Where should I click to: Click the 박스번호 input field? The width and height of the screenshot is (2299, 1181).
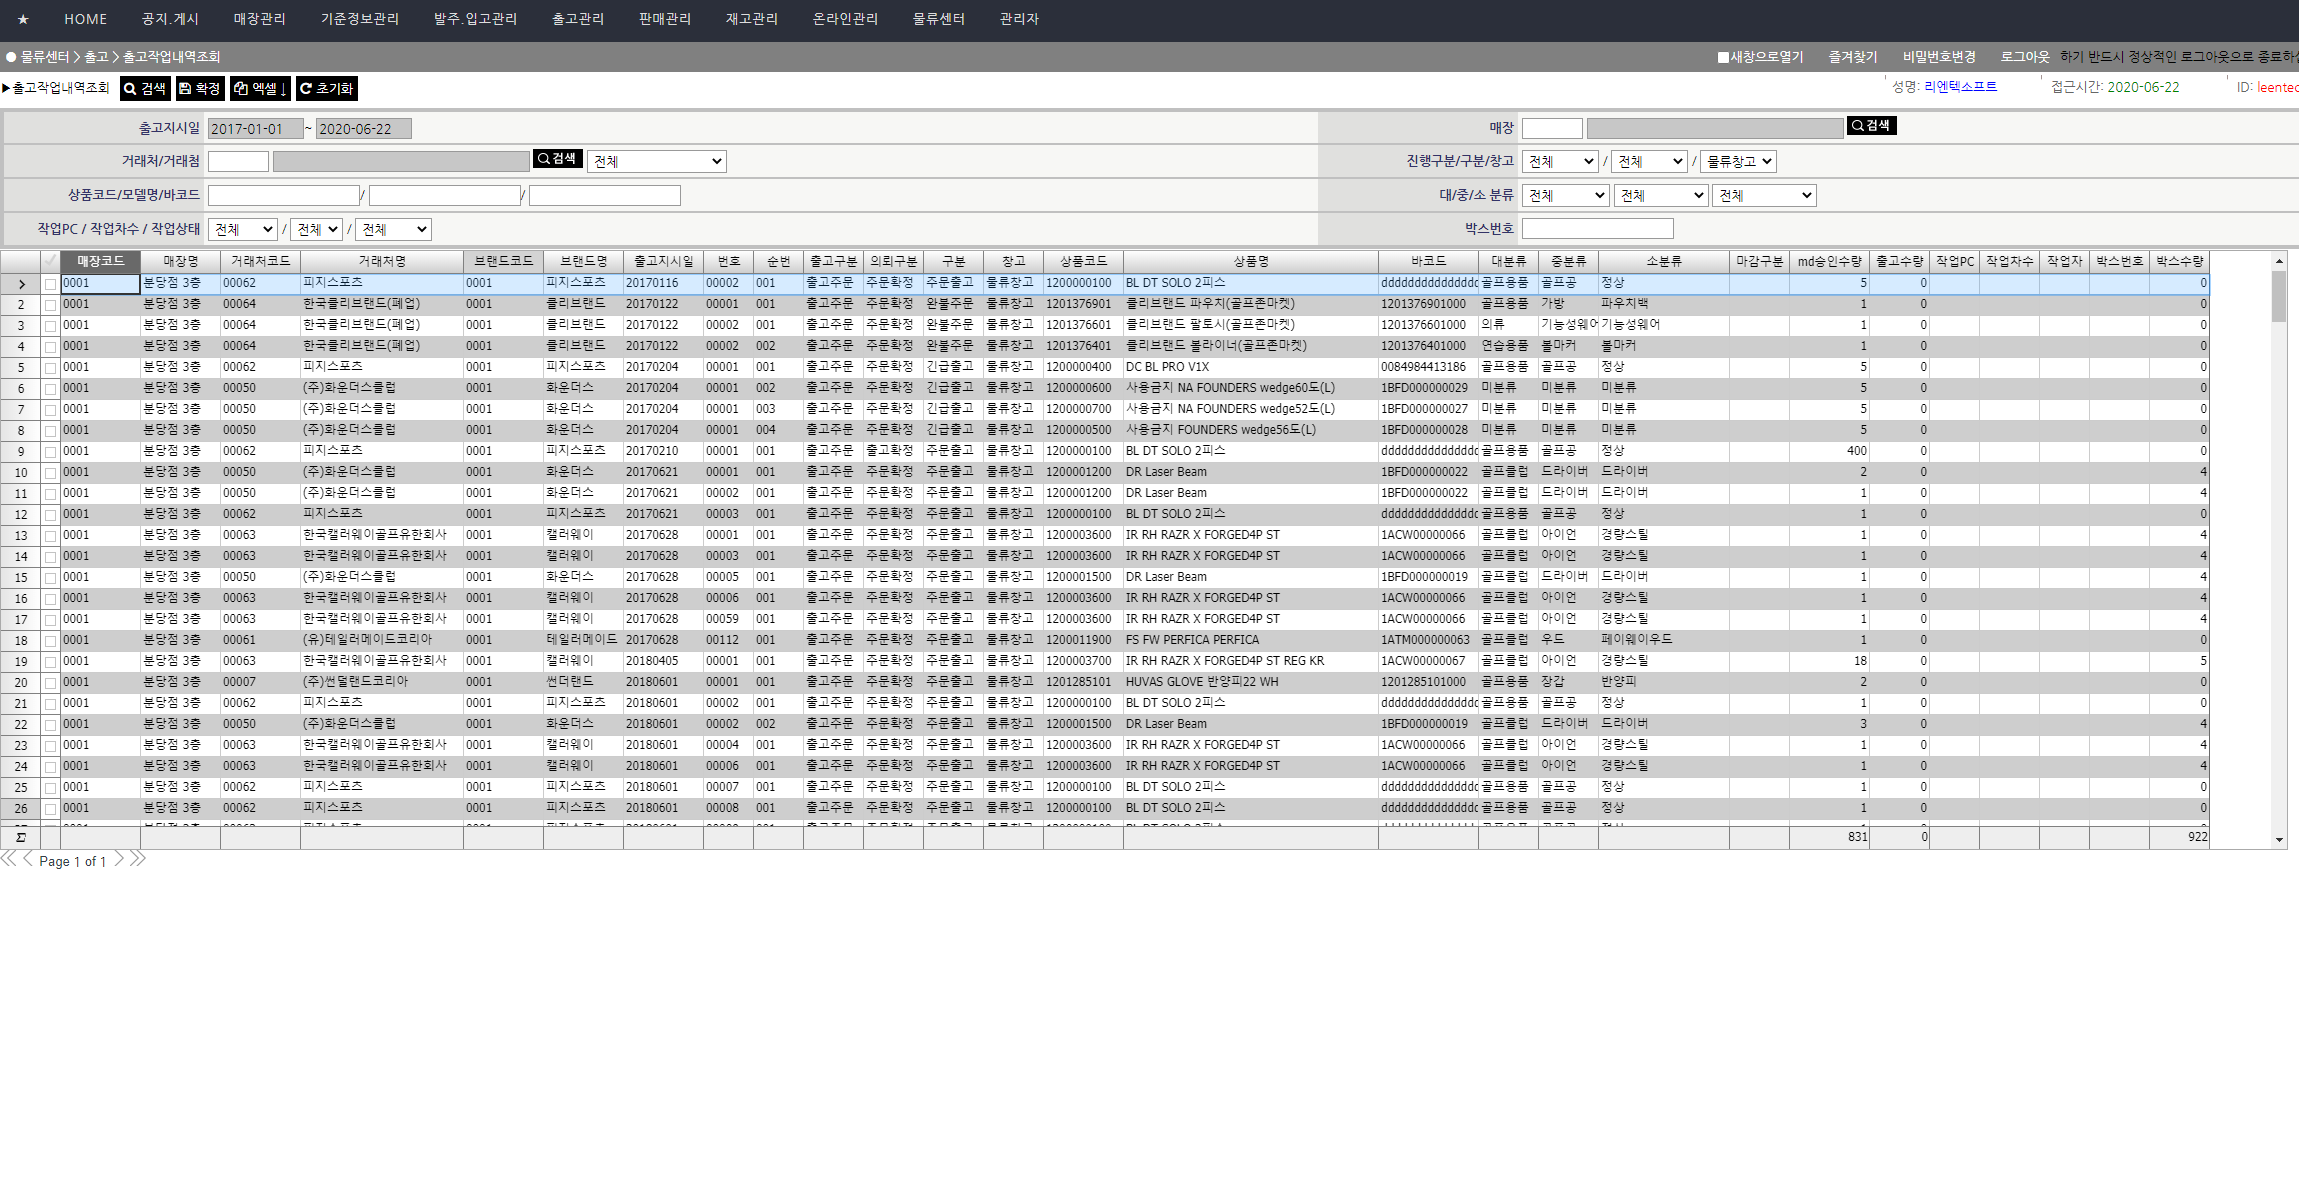(1597, 229)
